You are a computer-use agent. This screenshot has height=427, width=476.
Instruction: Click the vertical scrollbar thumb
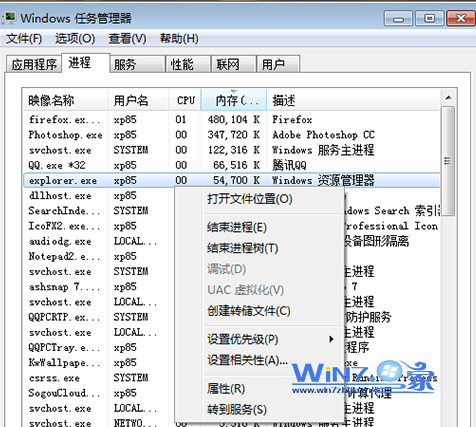pos(448,161)
